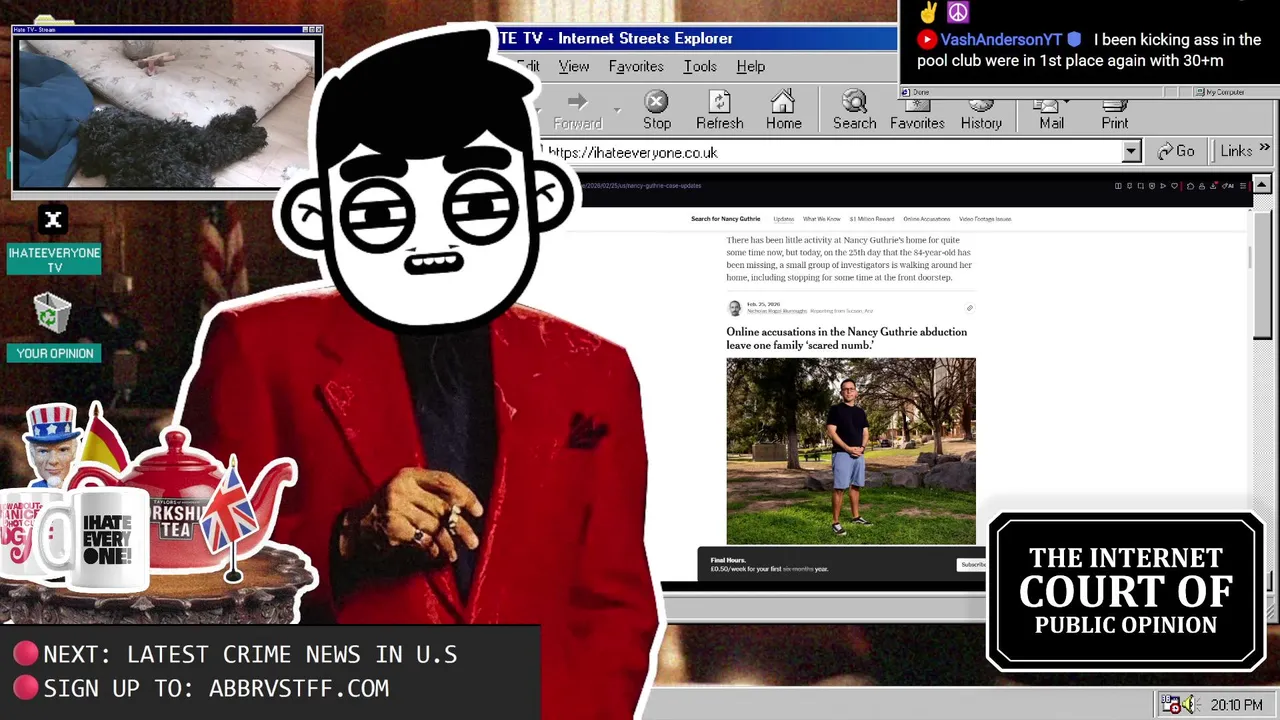Select the What We Know tab
Viewport: 1280px width, 720px height.
[821, 219]
